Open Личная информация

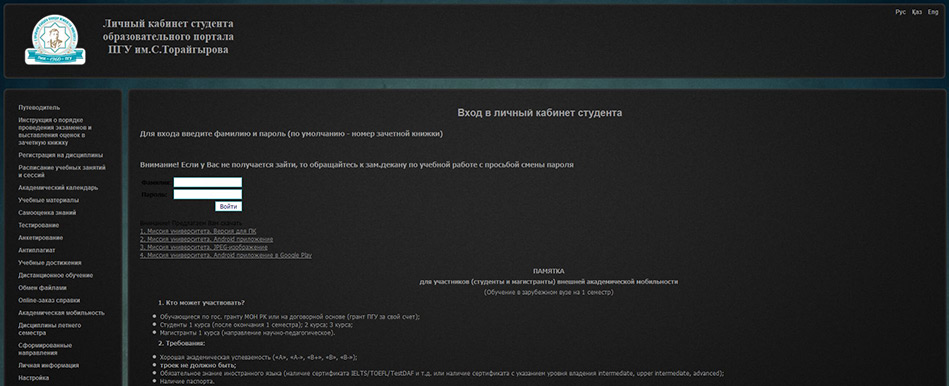pyautogui.click(x=48, y=365)
